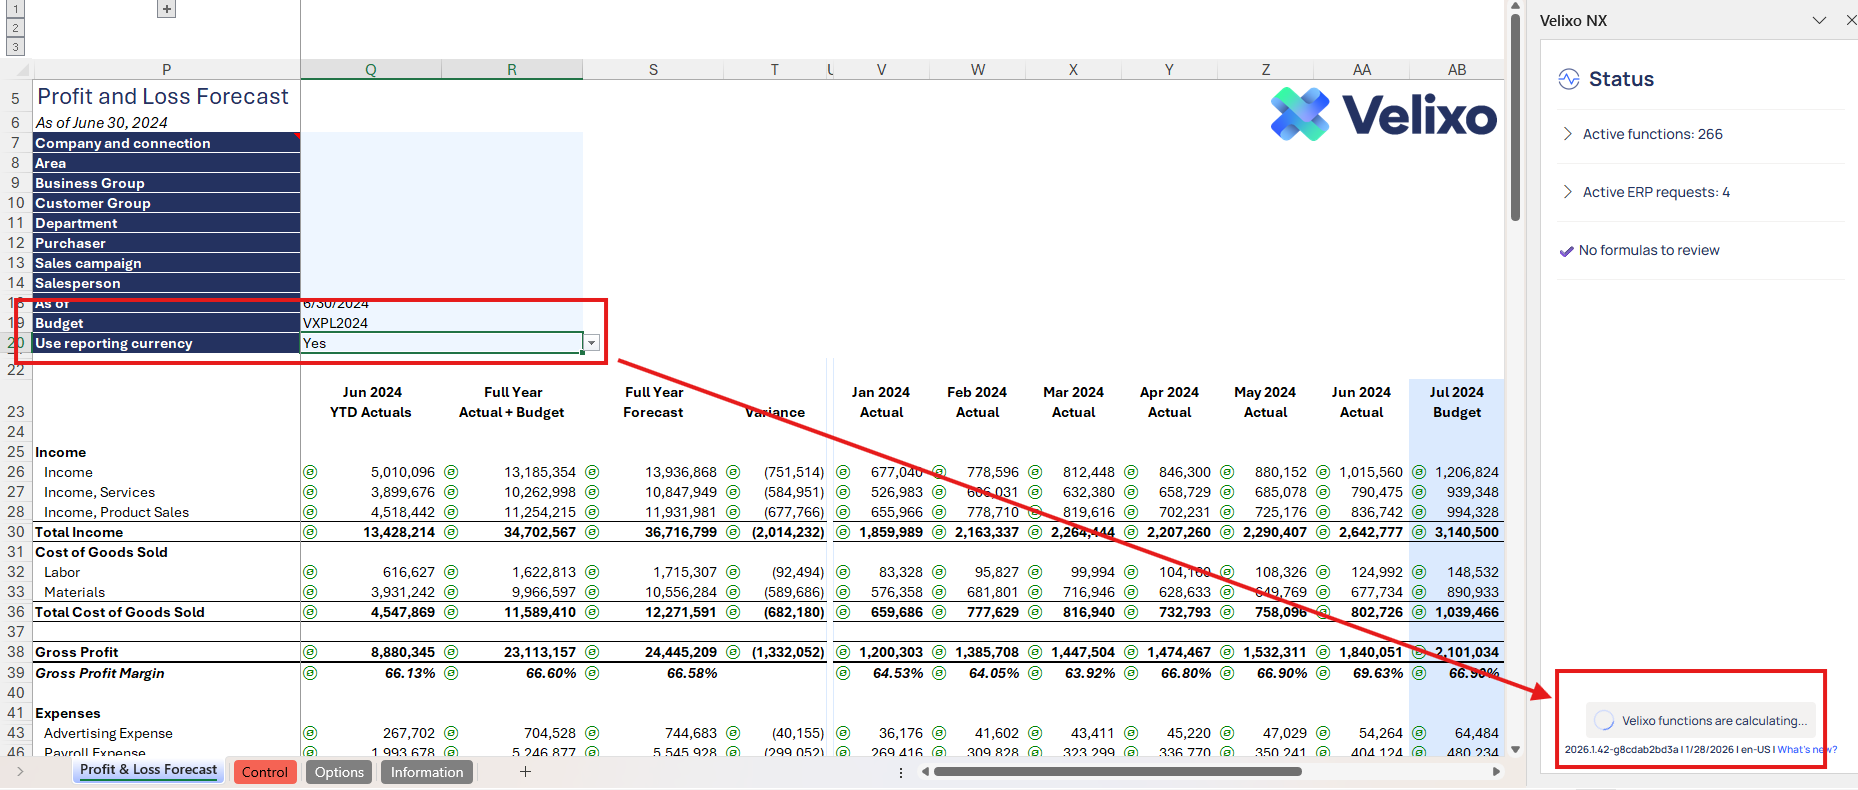Click the add new sheet plus icon
Image resolution: width=1858 pixels, height=790 pixels.
point(525,771)
